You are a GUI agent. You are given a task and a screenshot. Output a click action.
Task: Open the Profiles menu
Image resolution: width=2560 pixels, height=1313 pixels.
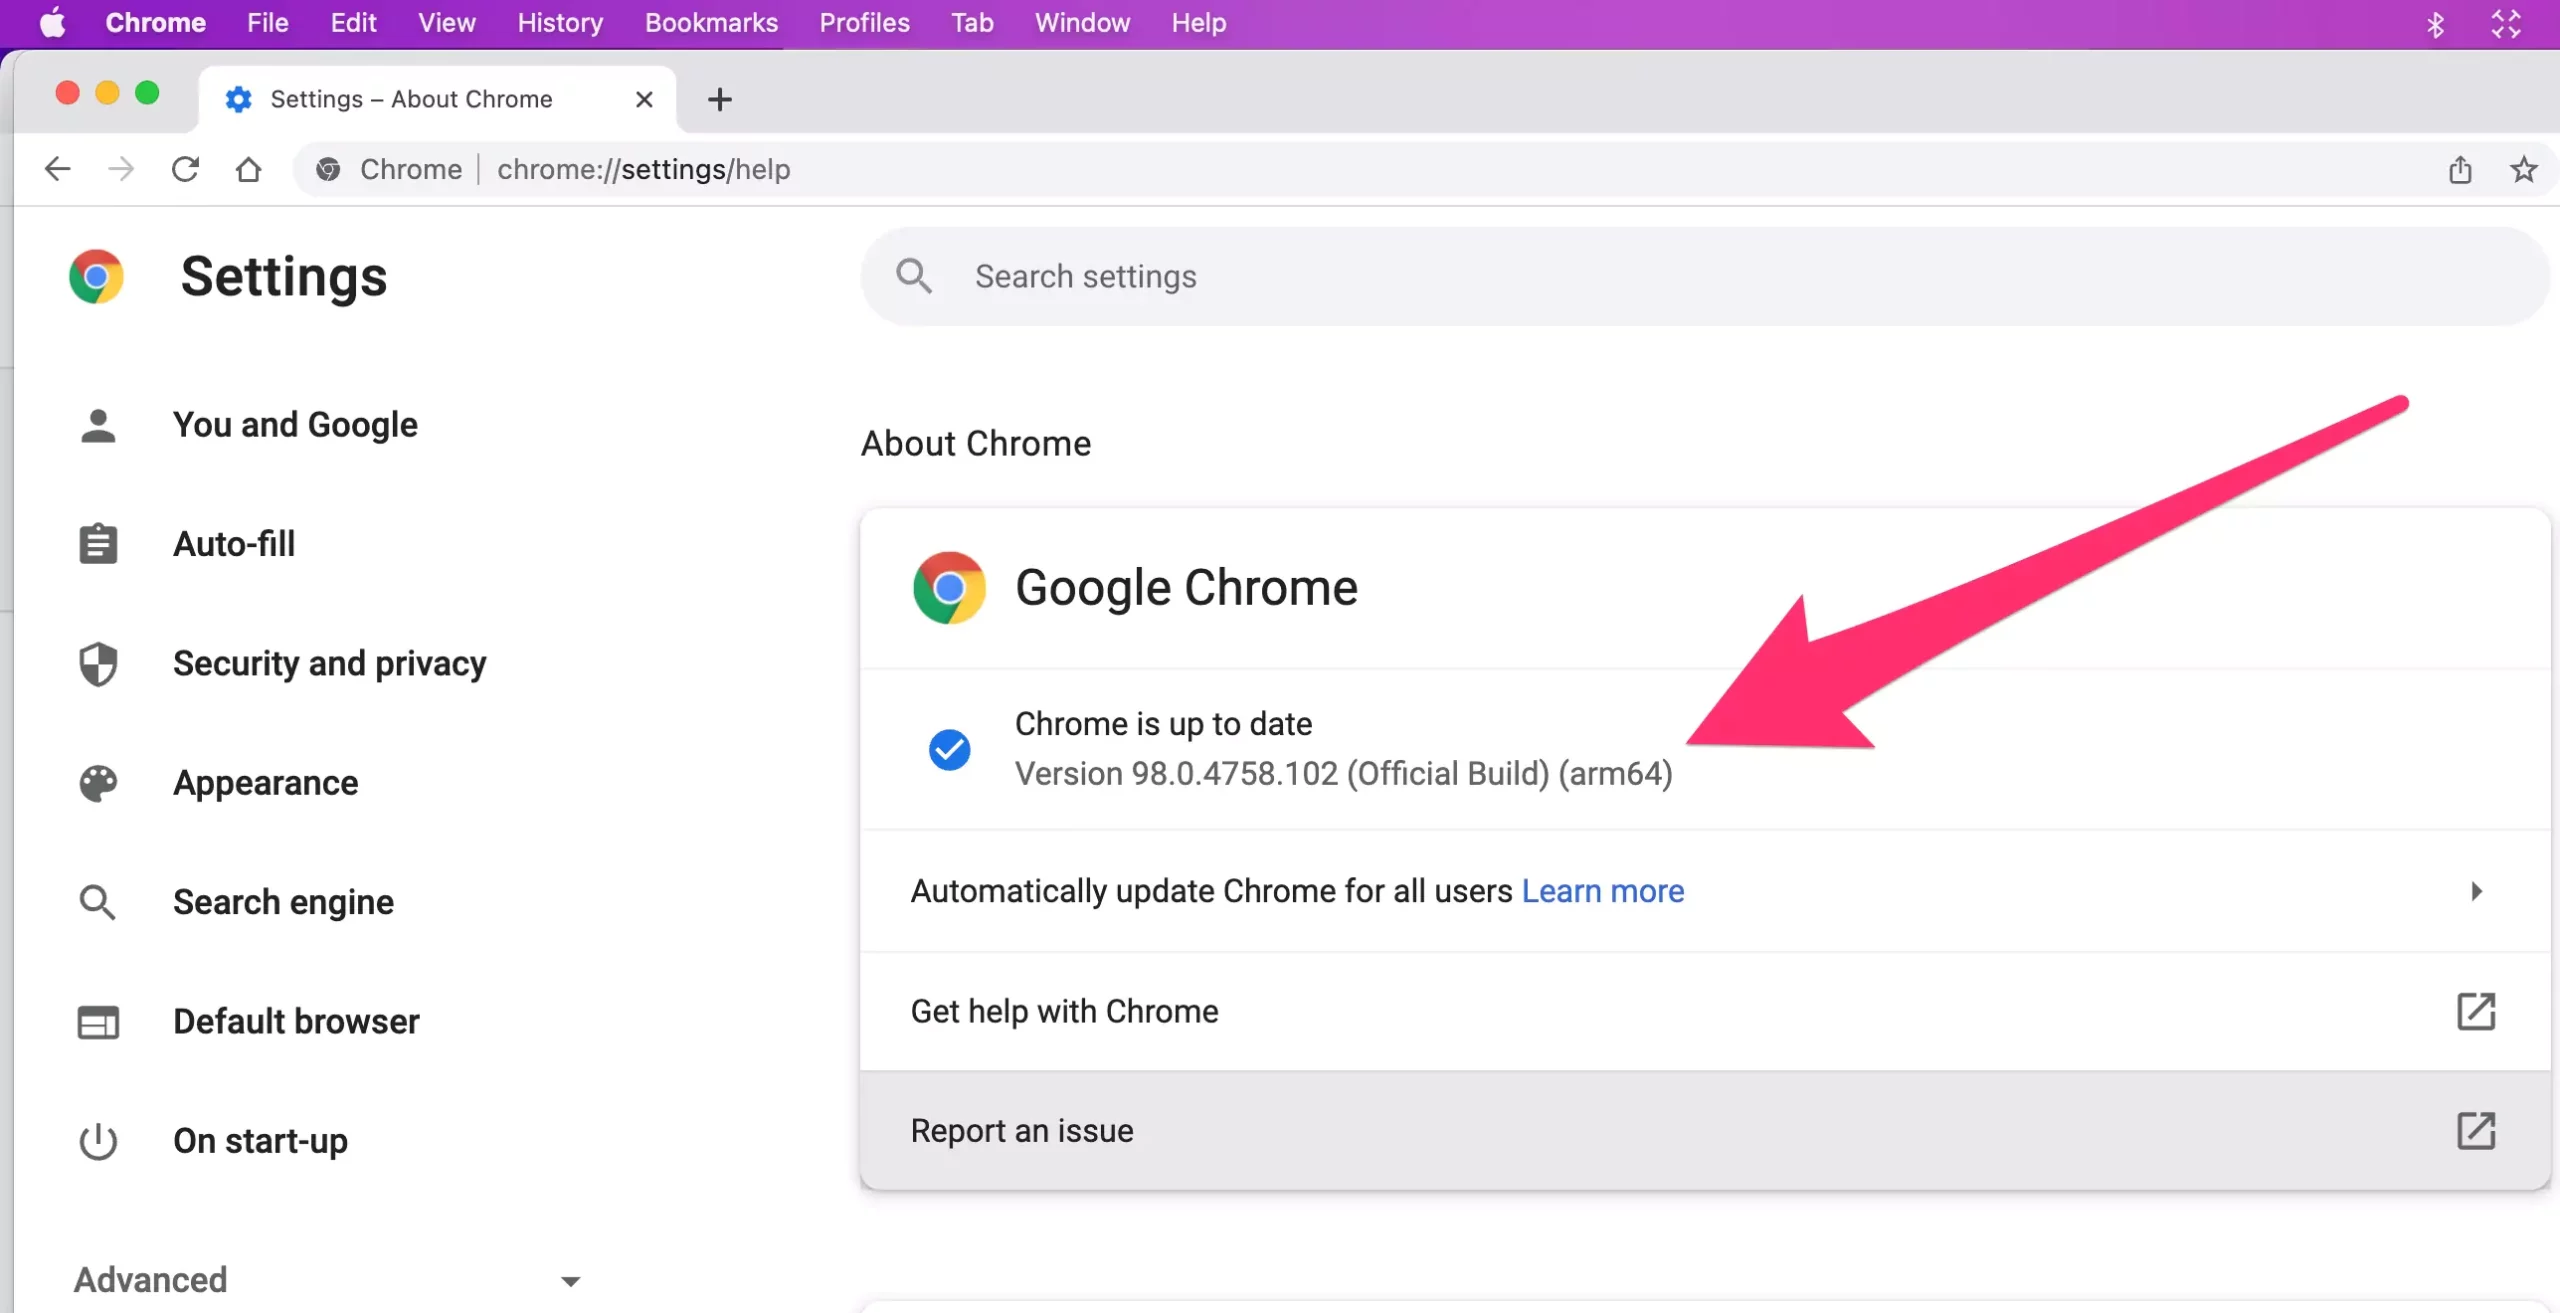864,23
